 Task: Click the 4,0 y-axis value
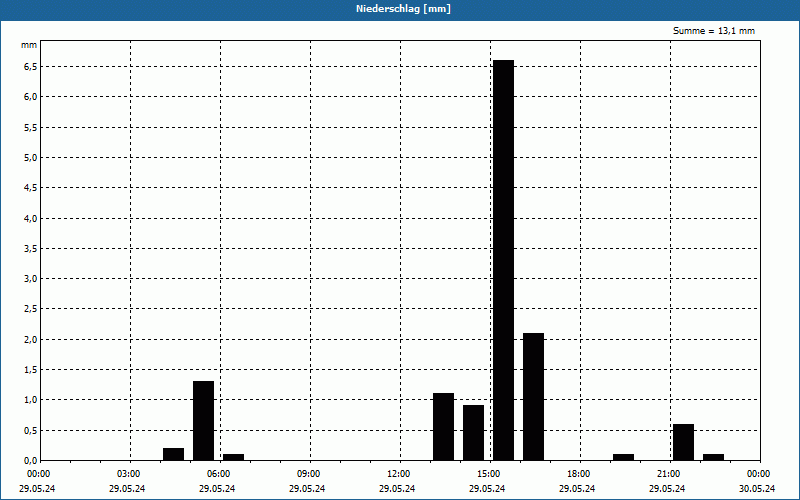(31, 218)
